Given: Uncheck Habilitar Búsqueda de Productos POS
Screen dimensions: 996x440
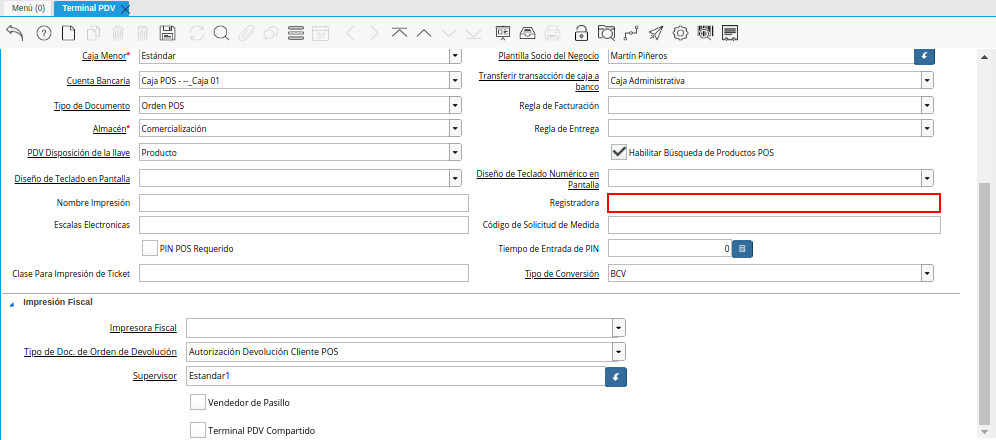Looking at the screenshot, I should (x=619, y=152).
